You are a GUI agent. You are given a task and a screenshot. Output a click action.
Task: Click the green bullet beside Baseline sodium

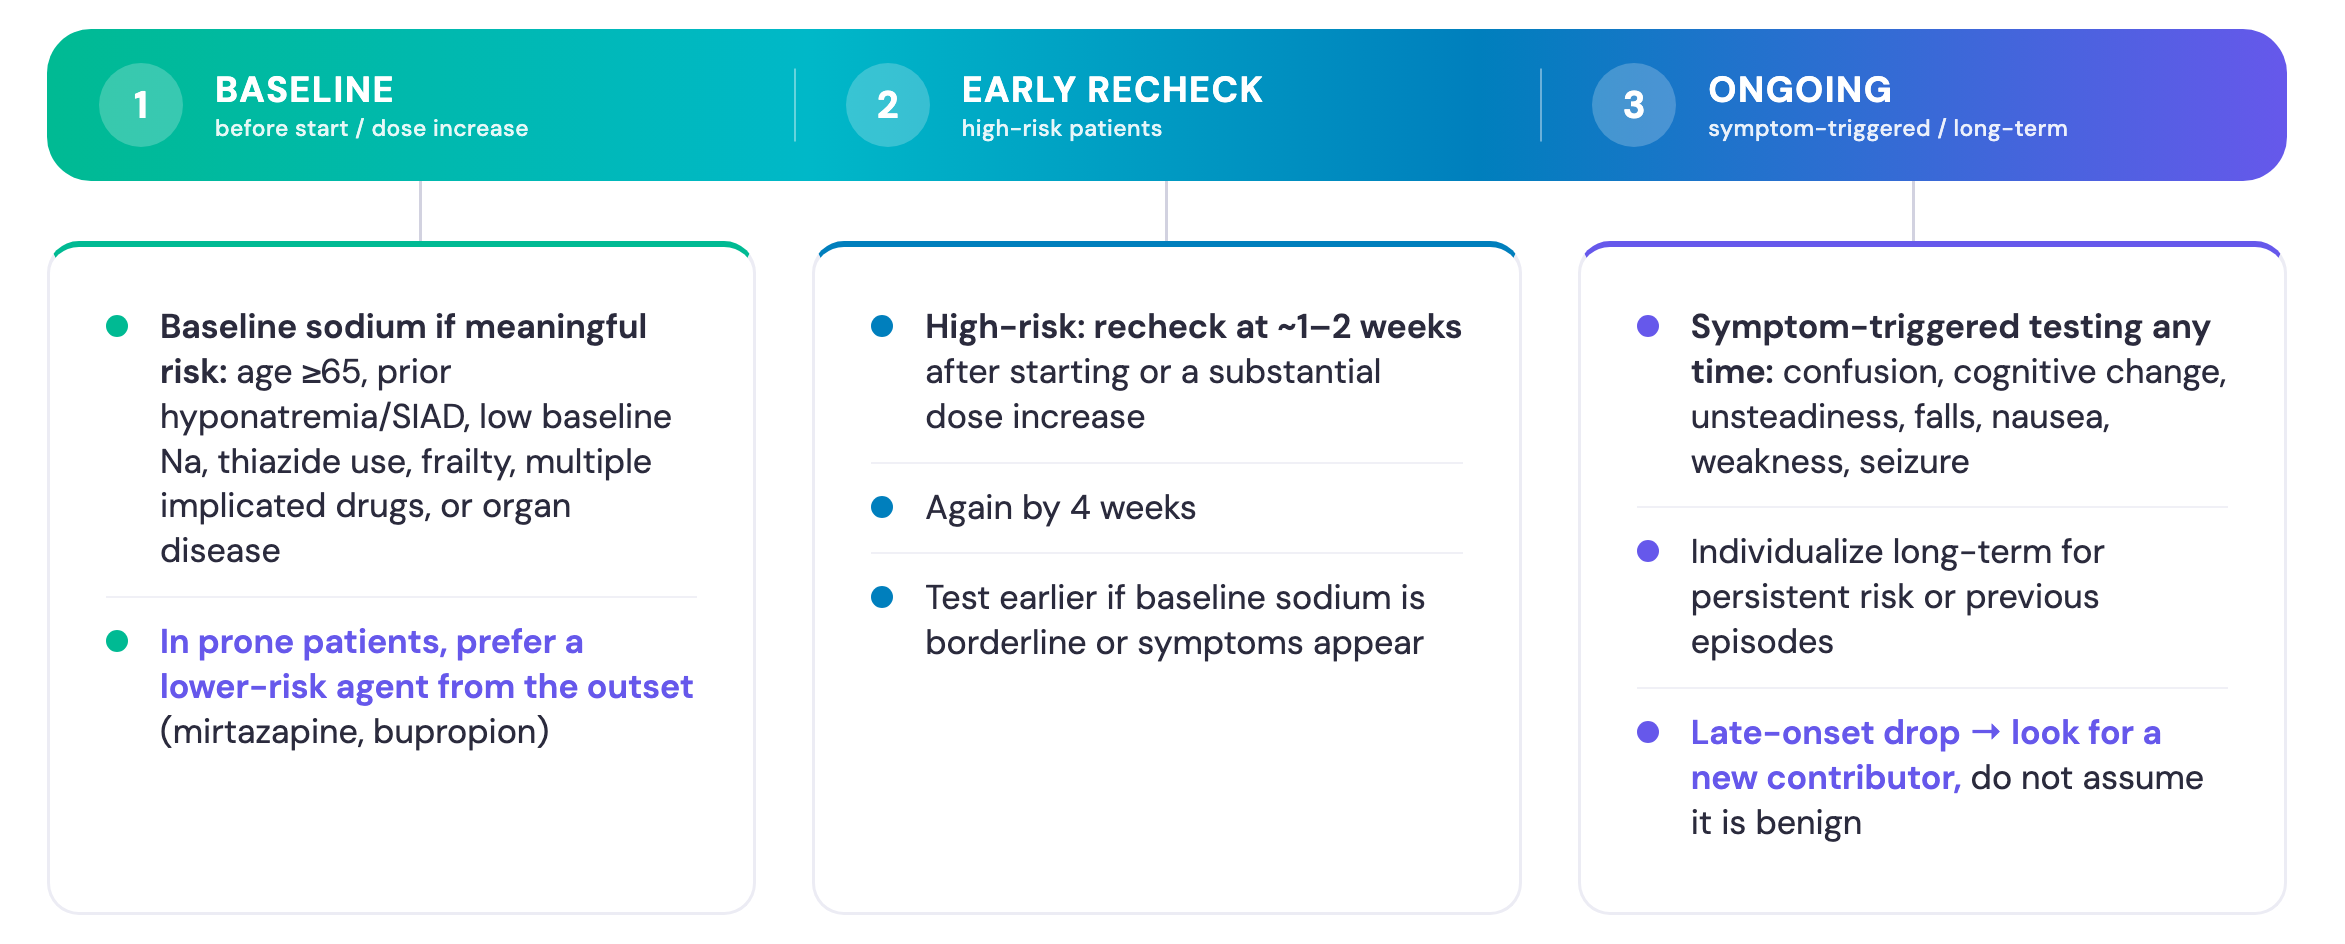click(117, 326)
